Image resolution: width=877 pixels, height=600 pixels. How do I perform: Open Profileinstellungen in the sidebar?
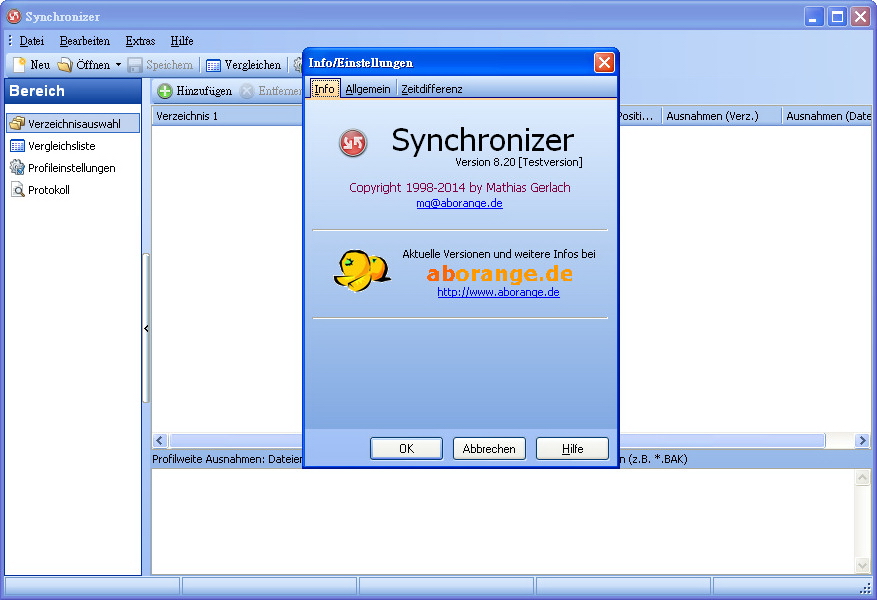(70, 168)
